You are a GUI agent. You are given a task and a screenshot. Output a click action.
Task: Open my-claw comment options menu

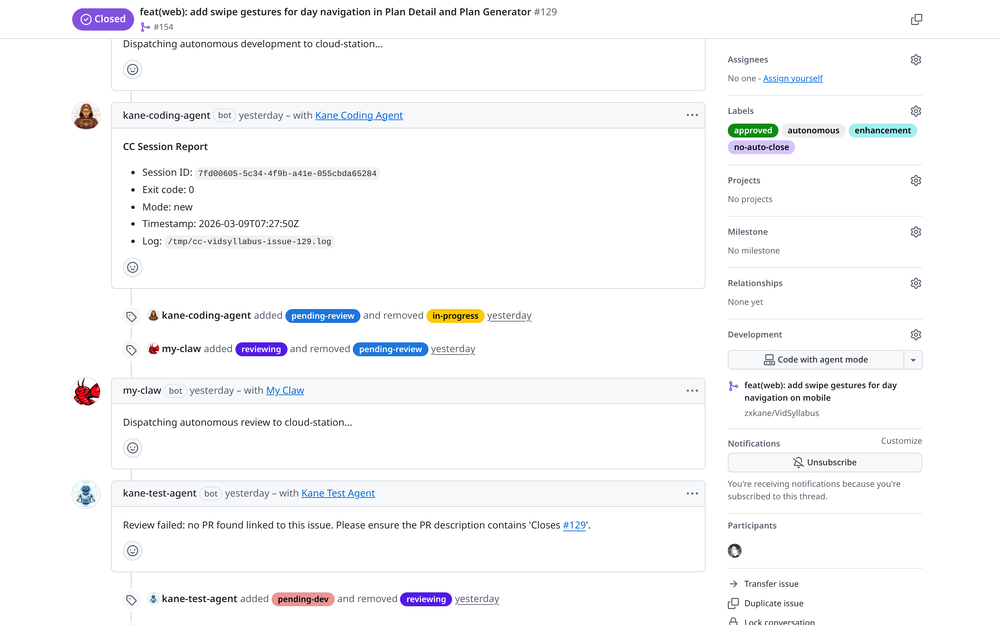coord(692,390)
